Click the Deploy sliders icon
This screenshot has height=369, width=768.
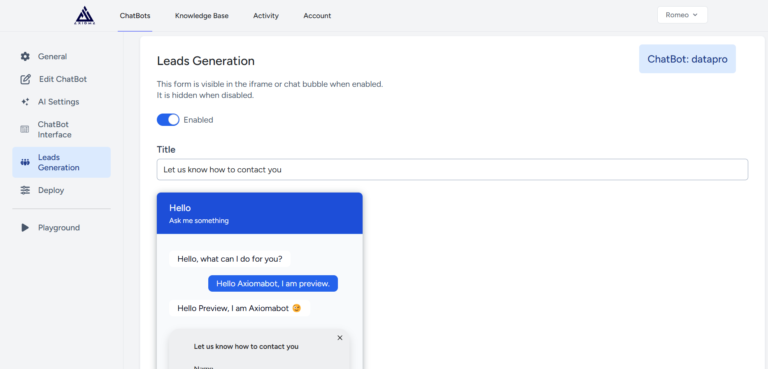click(x=25, y=190)
